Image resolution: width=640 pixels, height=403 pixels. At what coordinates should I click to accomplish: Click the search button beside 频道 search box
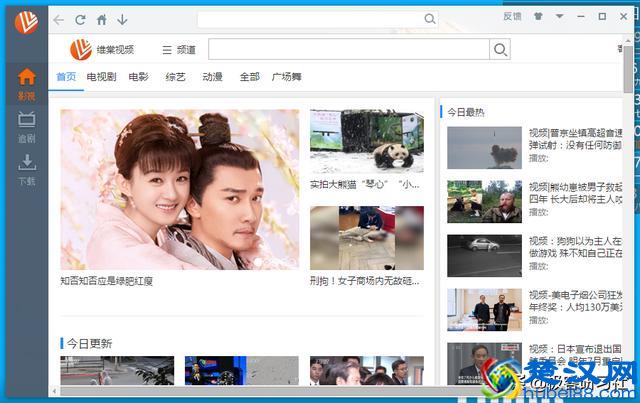(x=500, y=49)
